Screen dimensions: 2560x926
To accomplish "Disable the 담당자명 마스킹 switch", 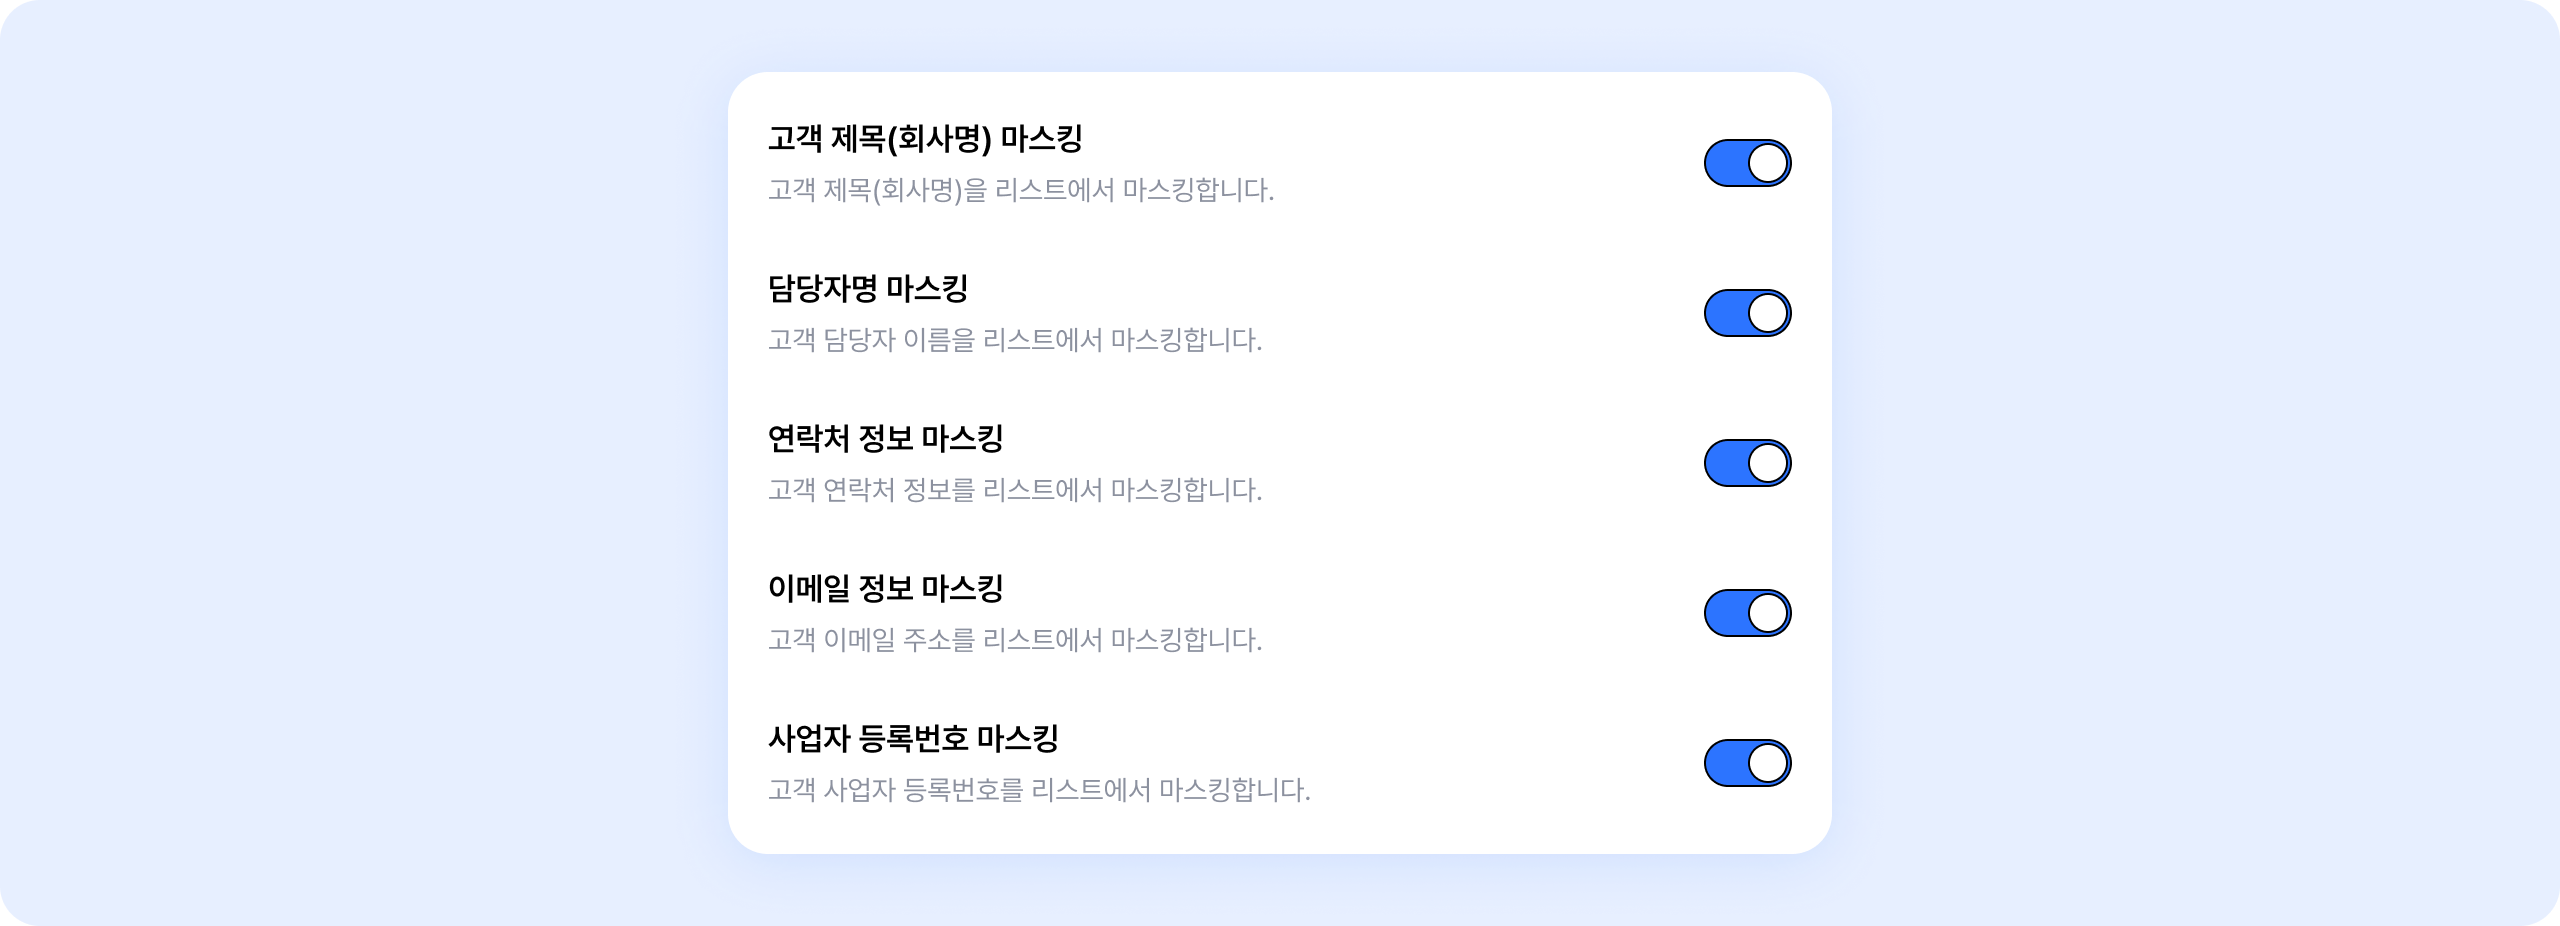I will point(1746,313).
